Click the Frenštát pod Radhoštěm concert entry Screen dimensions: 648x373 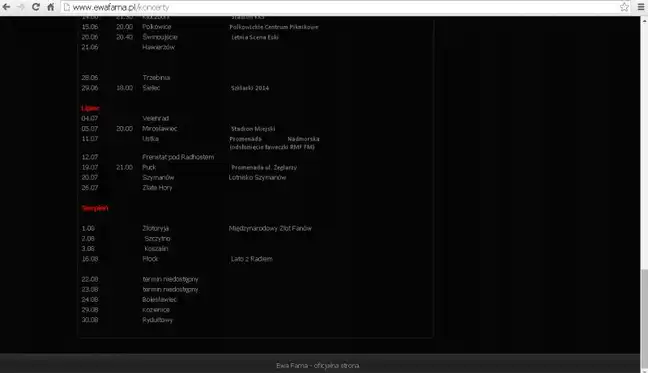(178, 157)
